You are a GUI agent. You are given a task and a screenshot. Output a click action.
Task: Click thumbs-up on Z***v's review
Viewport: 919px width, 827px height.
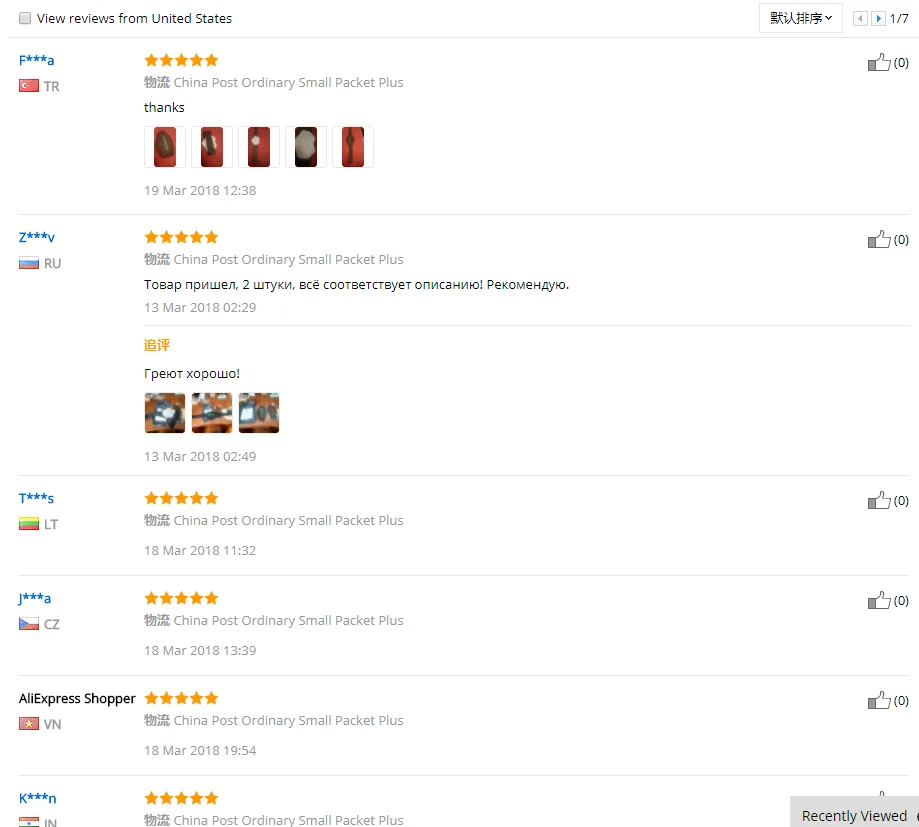tap(879, 239)
